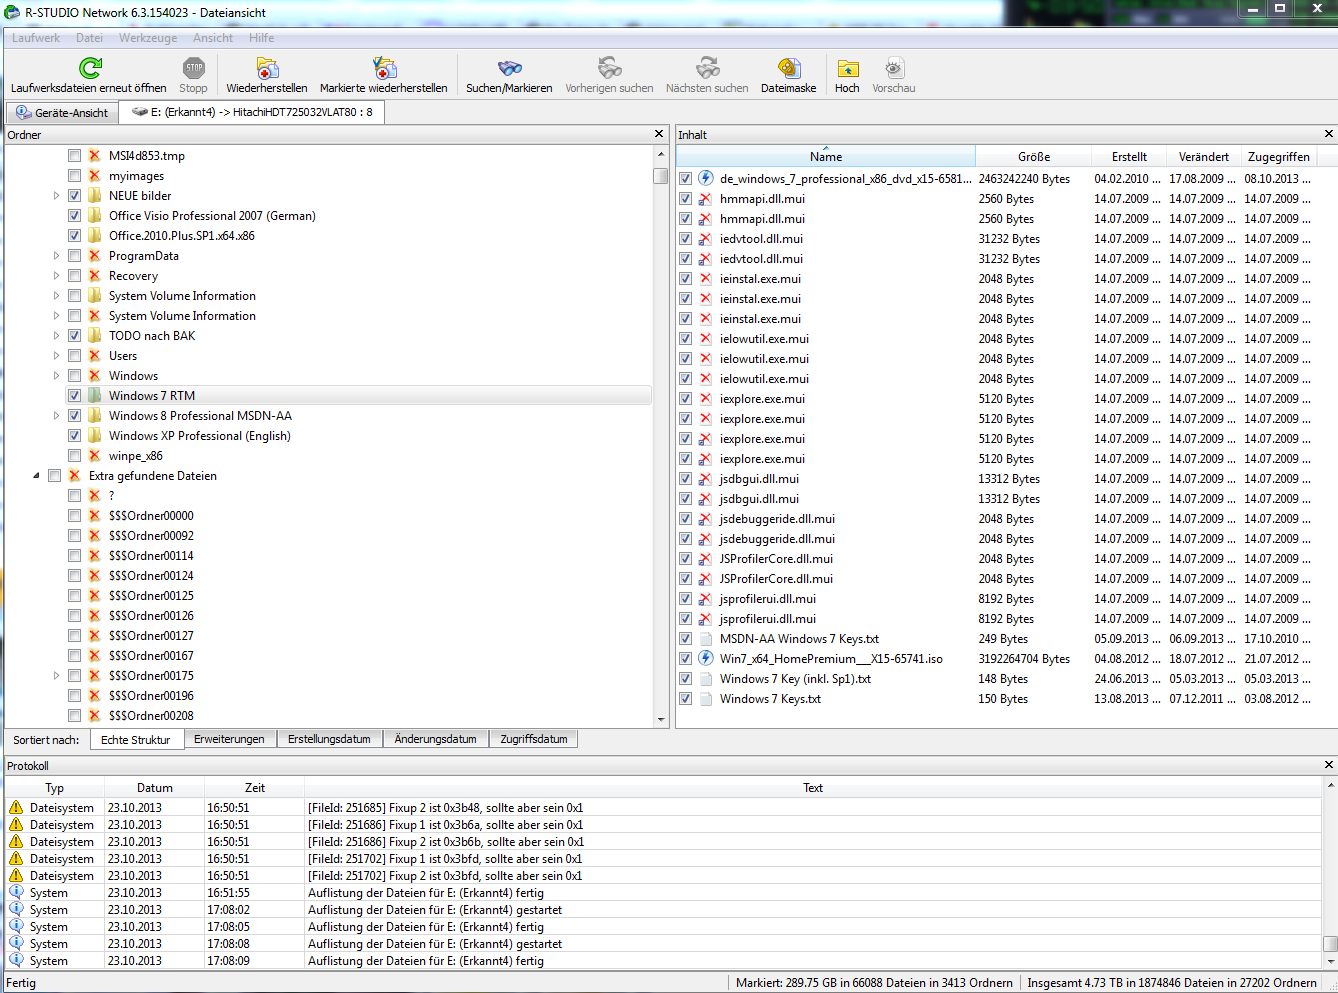Close the Protokoll panel

click(x=1328, y=765)
